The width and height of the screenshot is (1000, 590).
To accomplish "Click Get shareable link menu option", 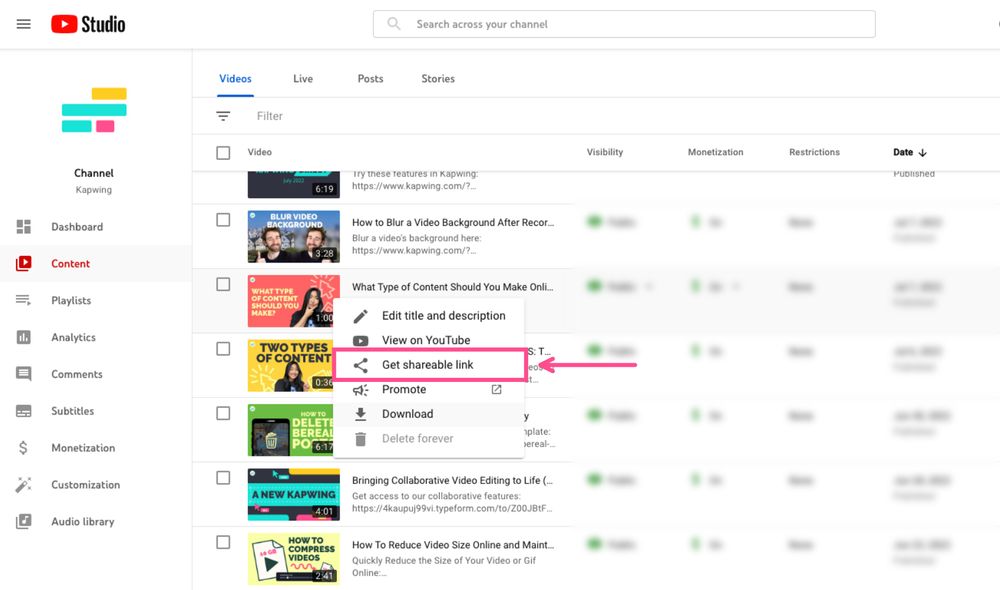I will [427, 365].
